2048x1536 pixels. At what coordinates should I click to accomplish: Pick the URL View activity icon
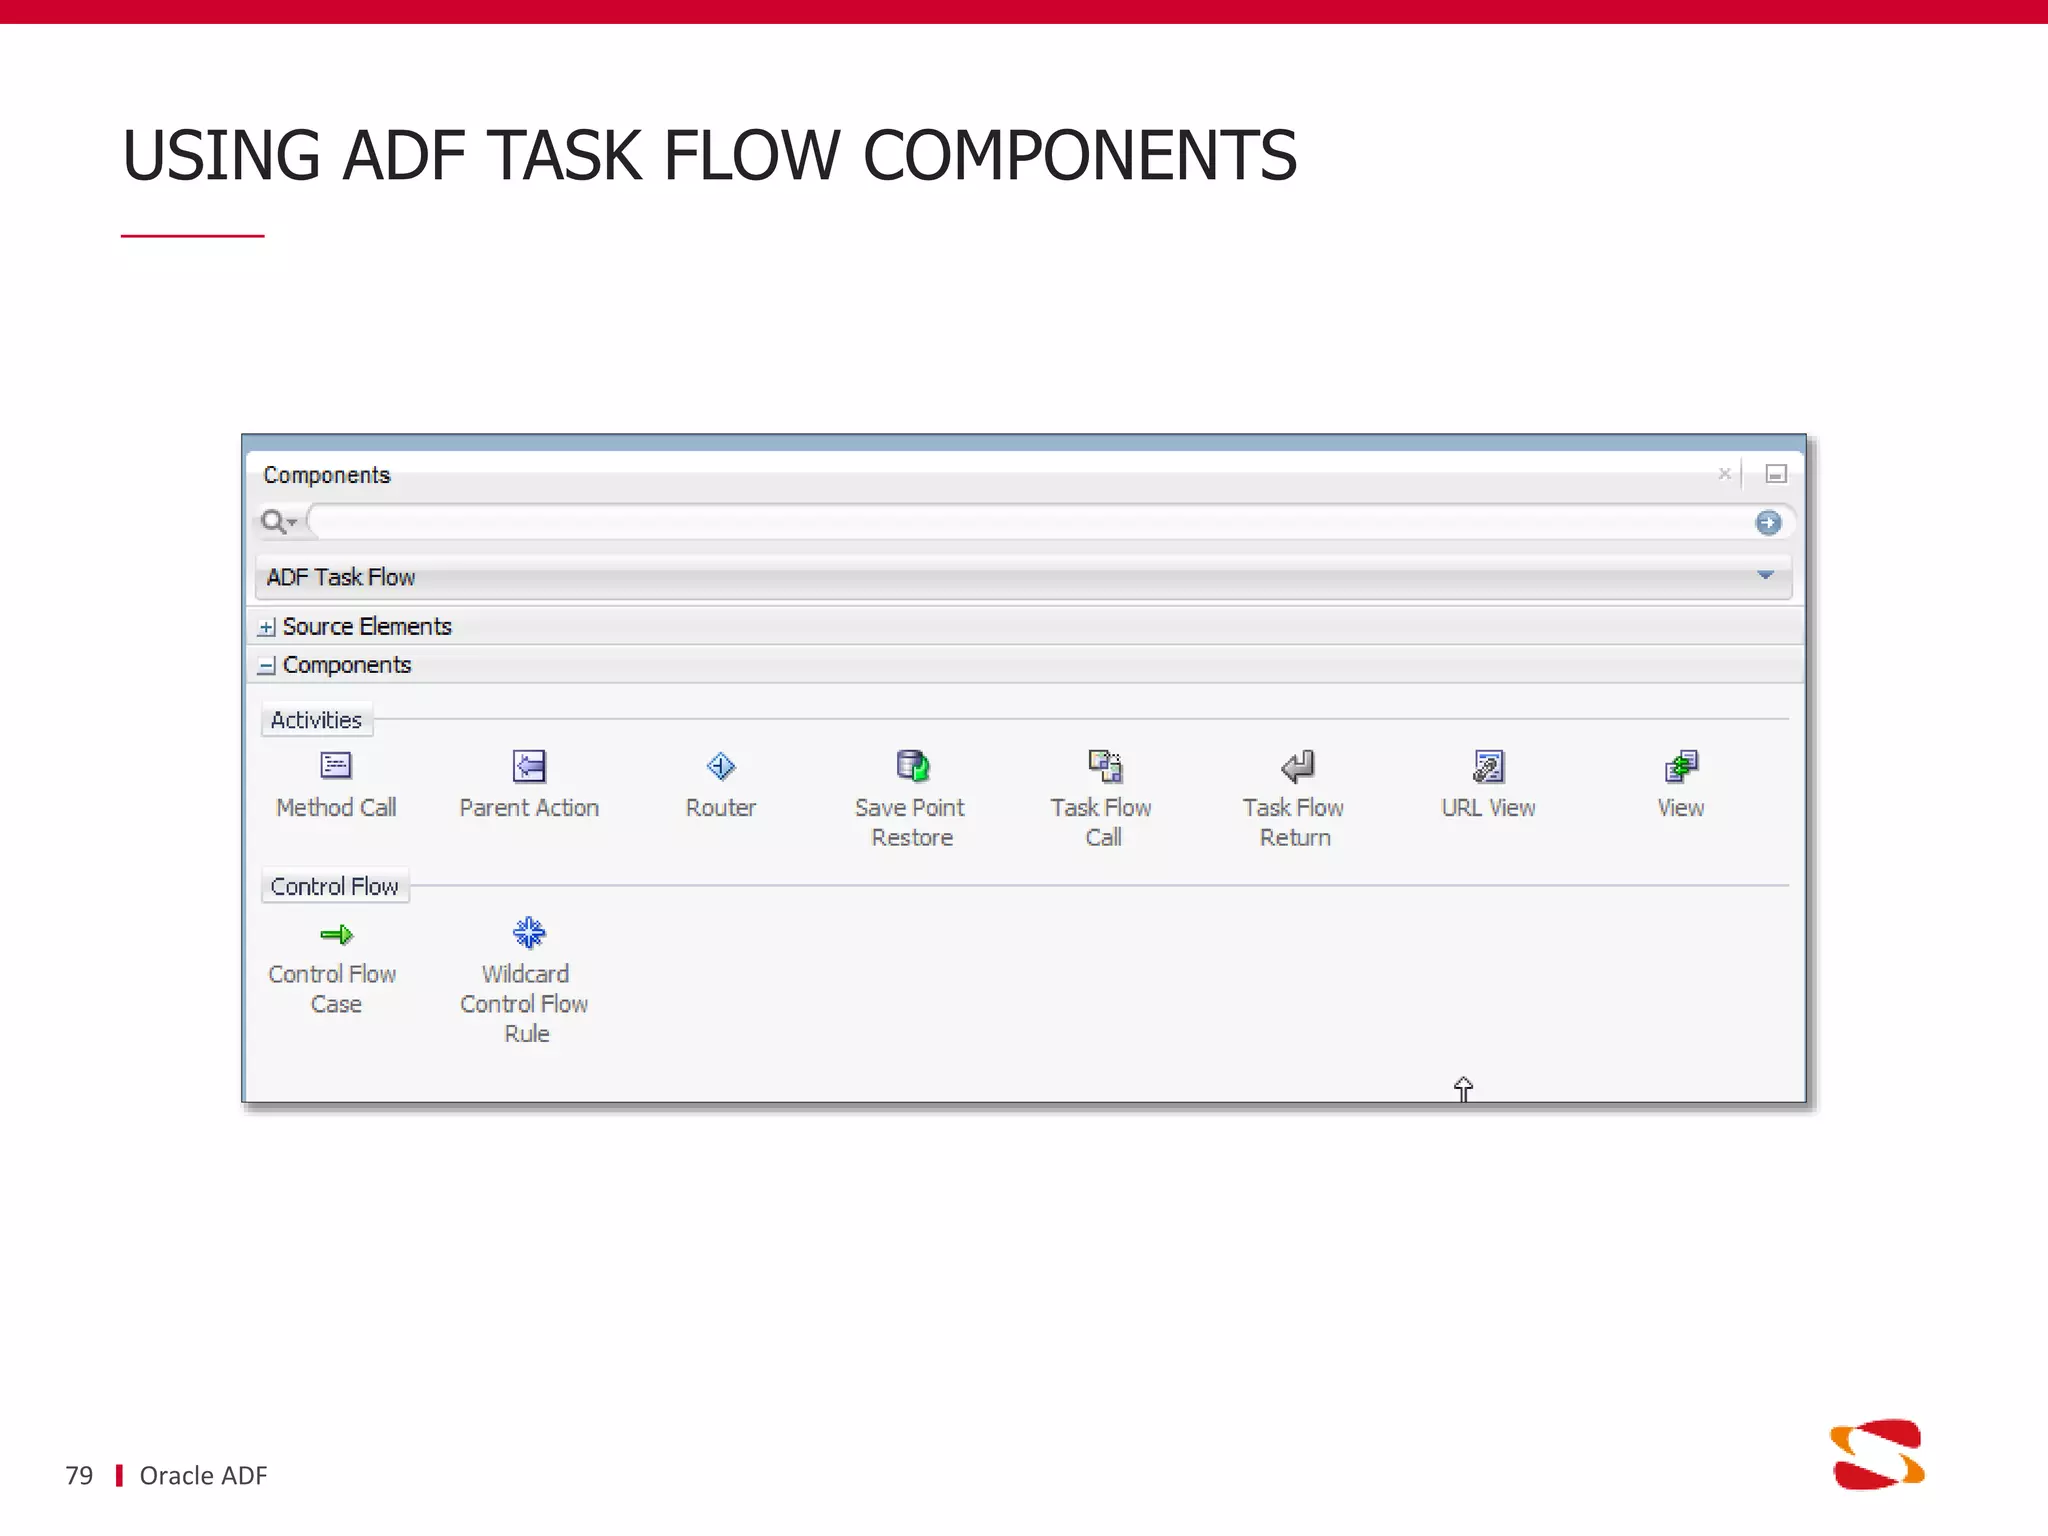(1489, 766)
